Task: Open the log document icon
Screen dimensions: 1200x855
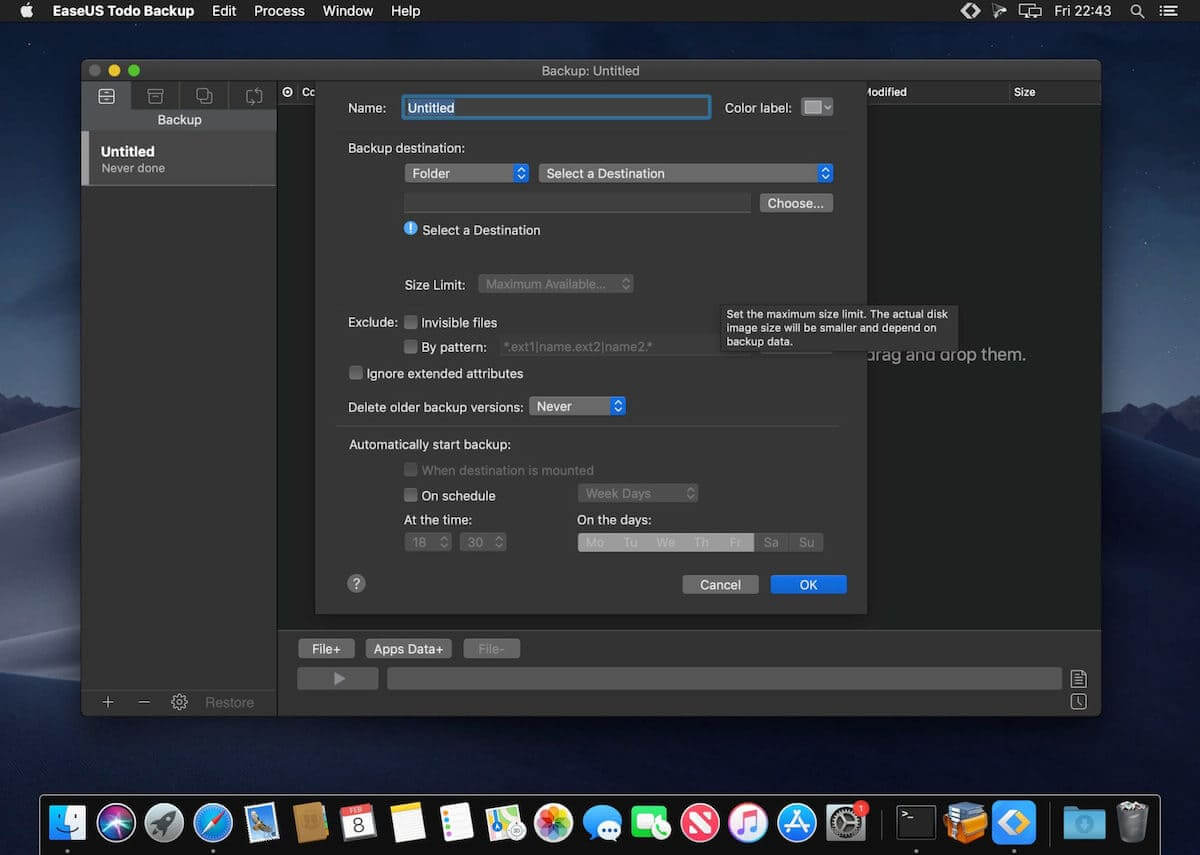Action: tap(1078, 678)
